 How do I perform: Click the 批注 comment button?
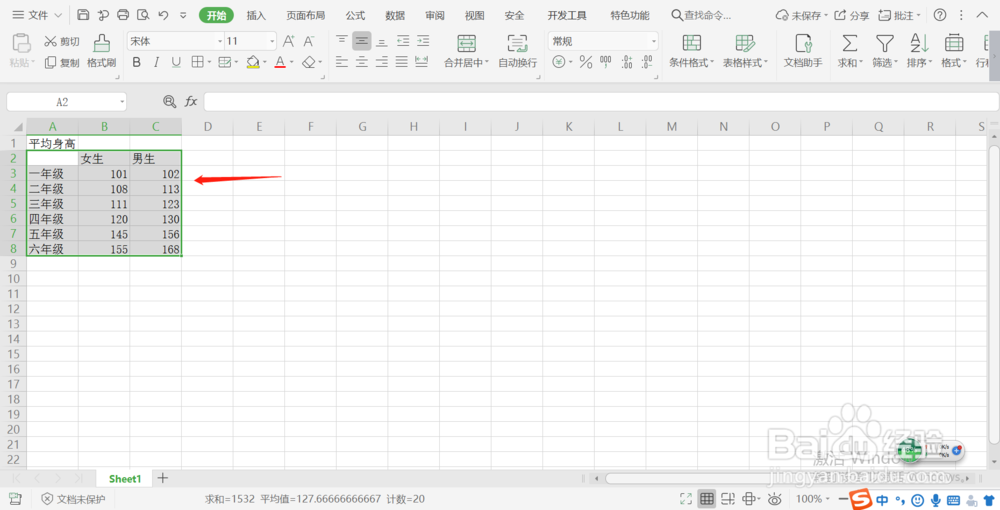[899, 15]
